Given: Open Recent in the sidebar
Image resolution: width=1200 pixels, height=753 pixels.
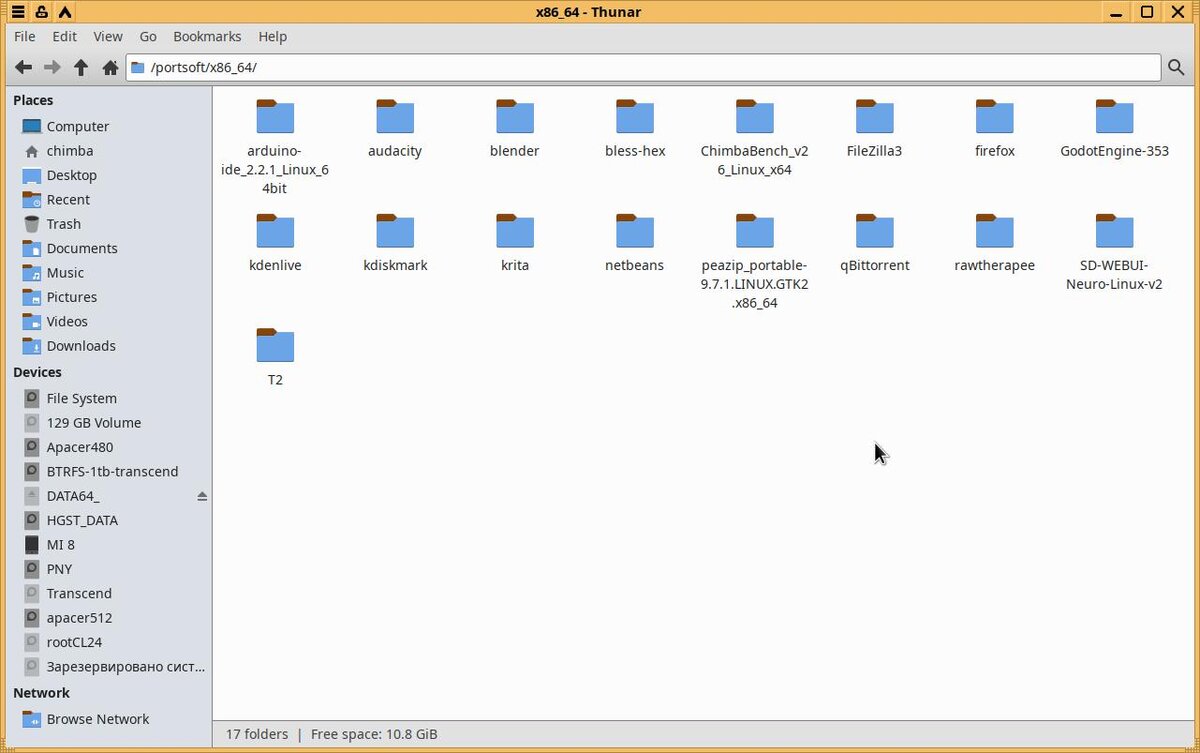Looking at the screenshot, I should [x=106, y=199].
